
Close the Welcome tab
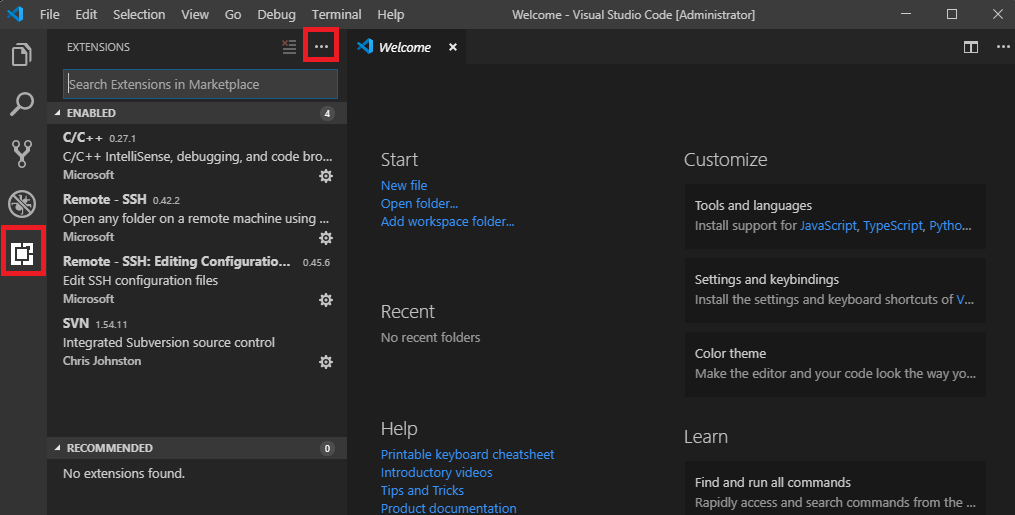tap(453, 47)
